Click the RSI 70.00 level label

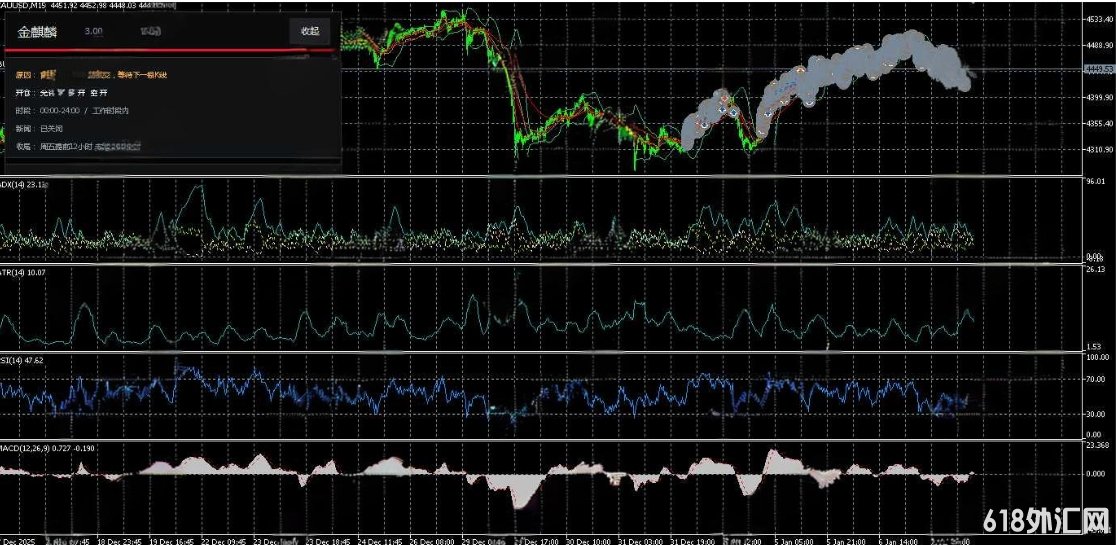[x=1096, y=380]
